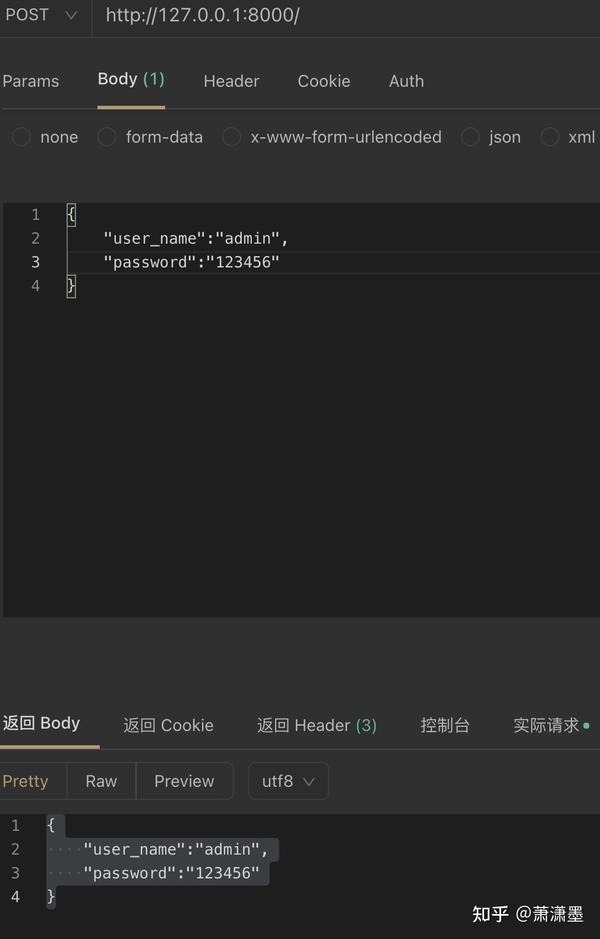
Task: Expand the utf8 encoding dropdown
Action: [x=288, y=781]
